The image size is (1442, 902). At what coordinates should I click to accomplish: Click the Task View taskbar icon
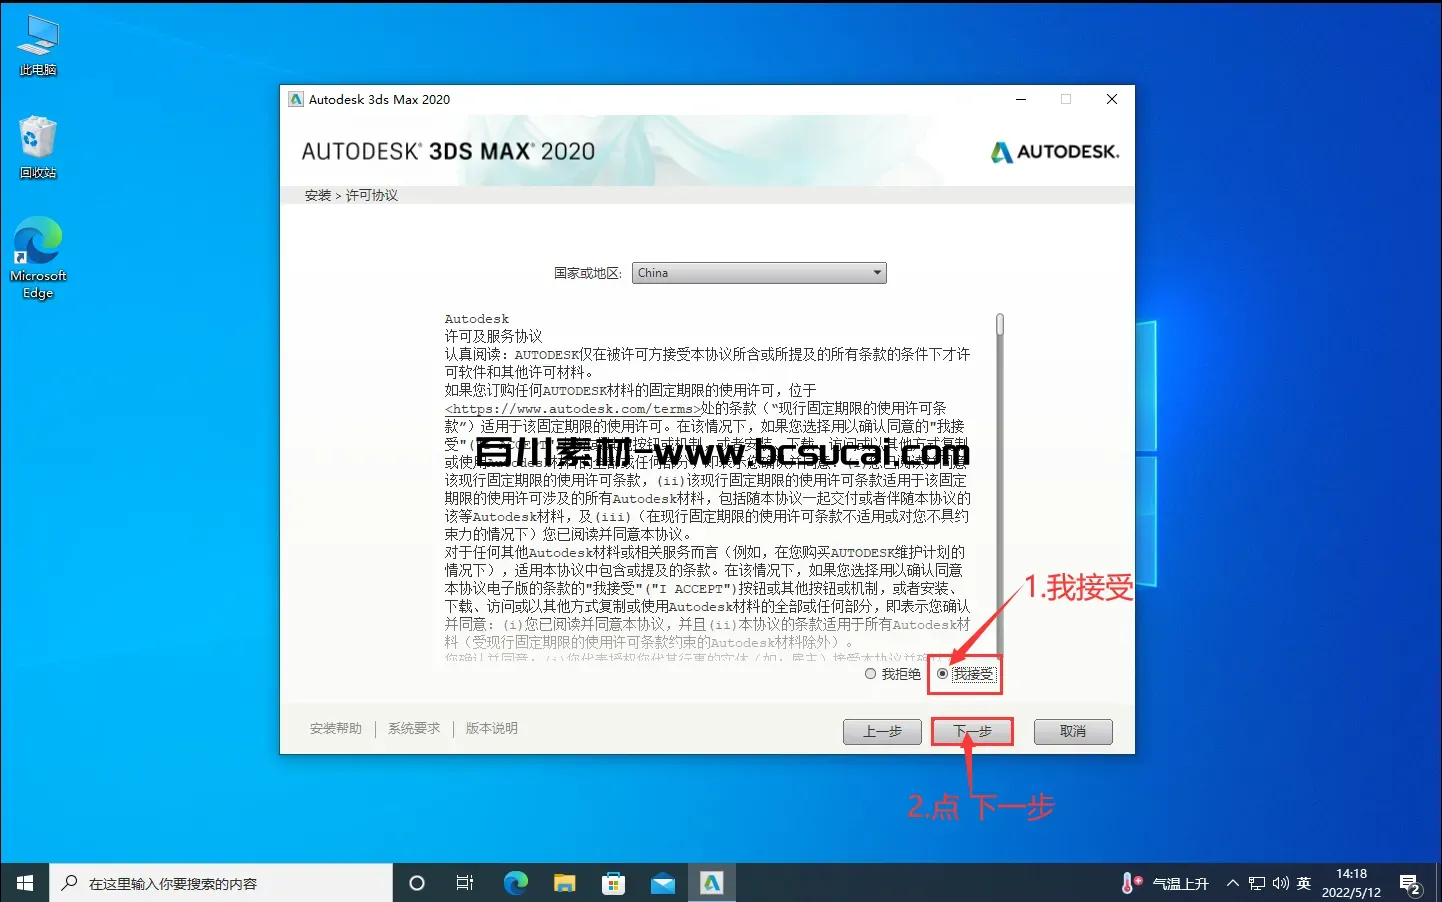tap(465, 883)
